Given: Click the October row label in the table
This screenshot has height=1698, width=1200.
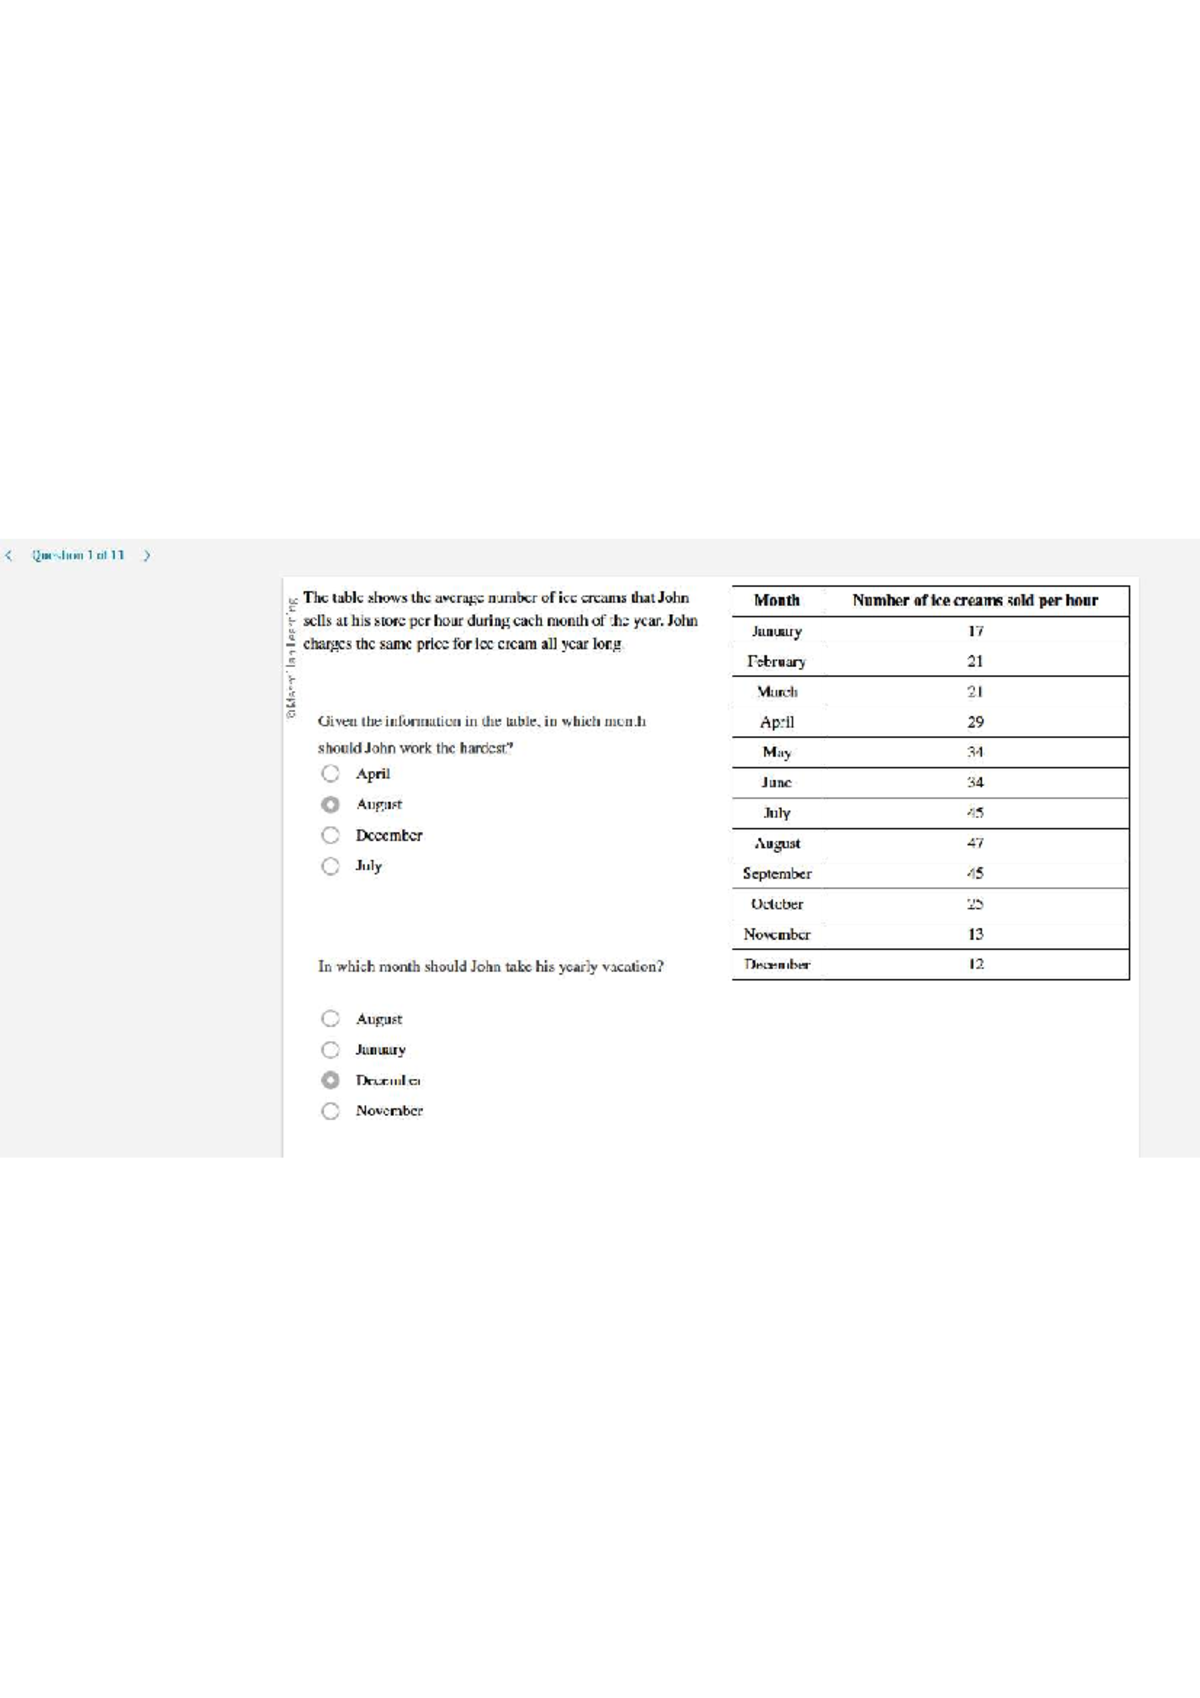Looking at the screenshot, I should pyautogui.click(x=777, y=904).
